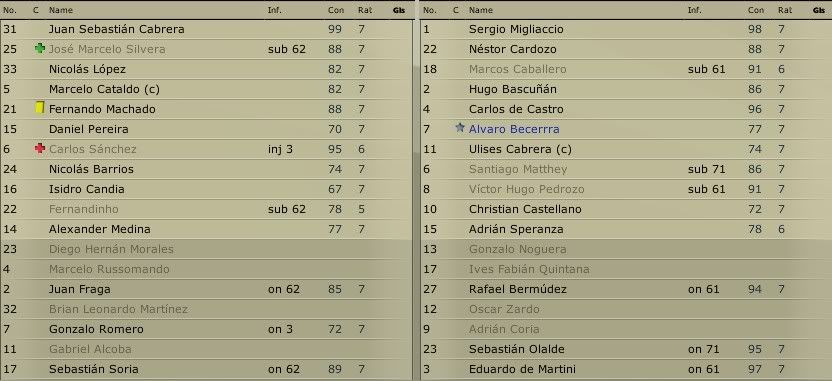
Task: Click the red injury cross icon
Action: pos(39,149)
